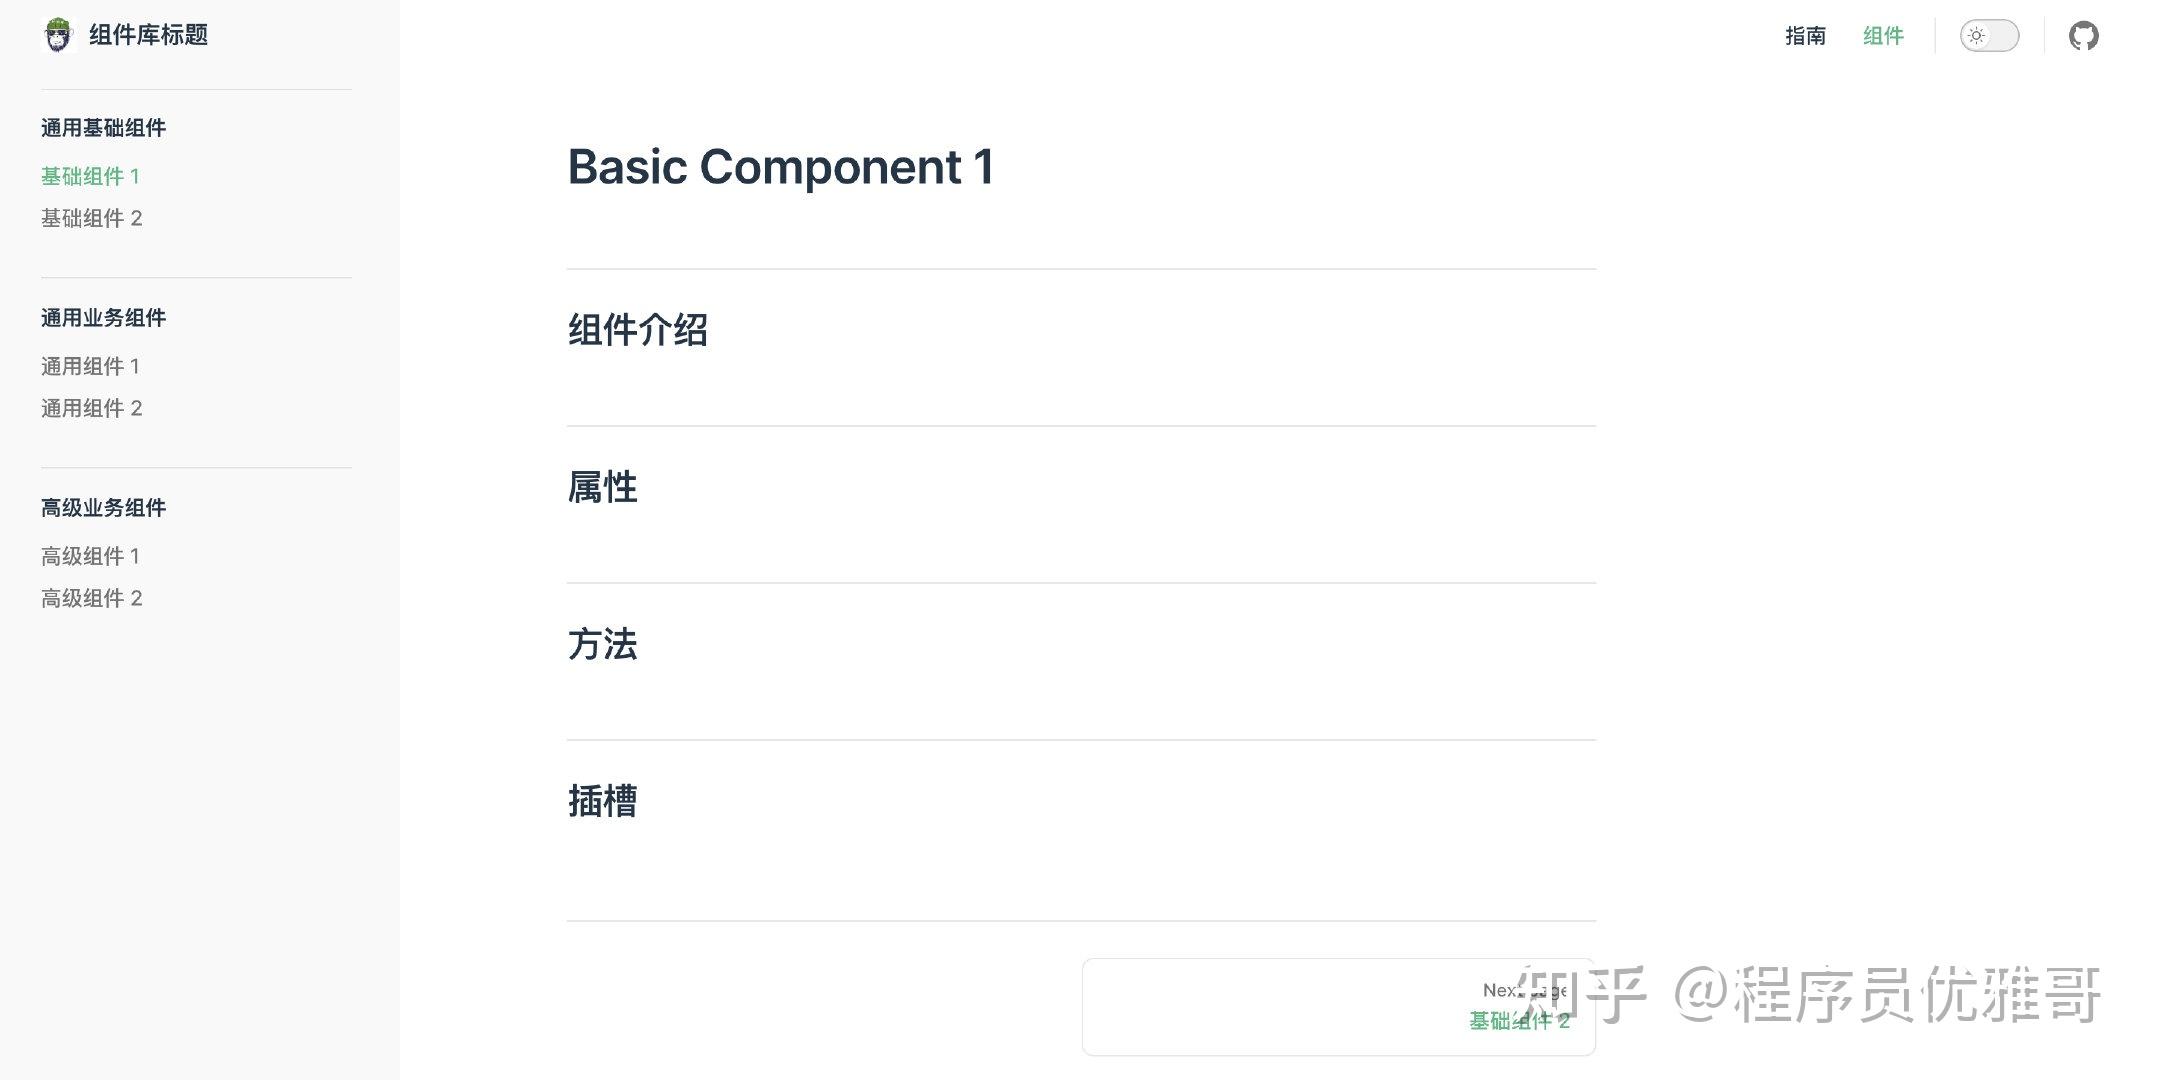2157x1080 pixels.
Task: Collapse the 高级业务组件 sidebar group
Action: (103, 508)
